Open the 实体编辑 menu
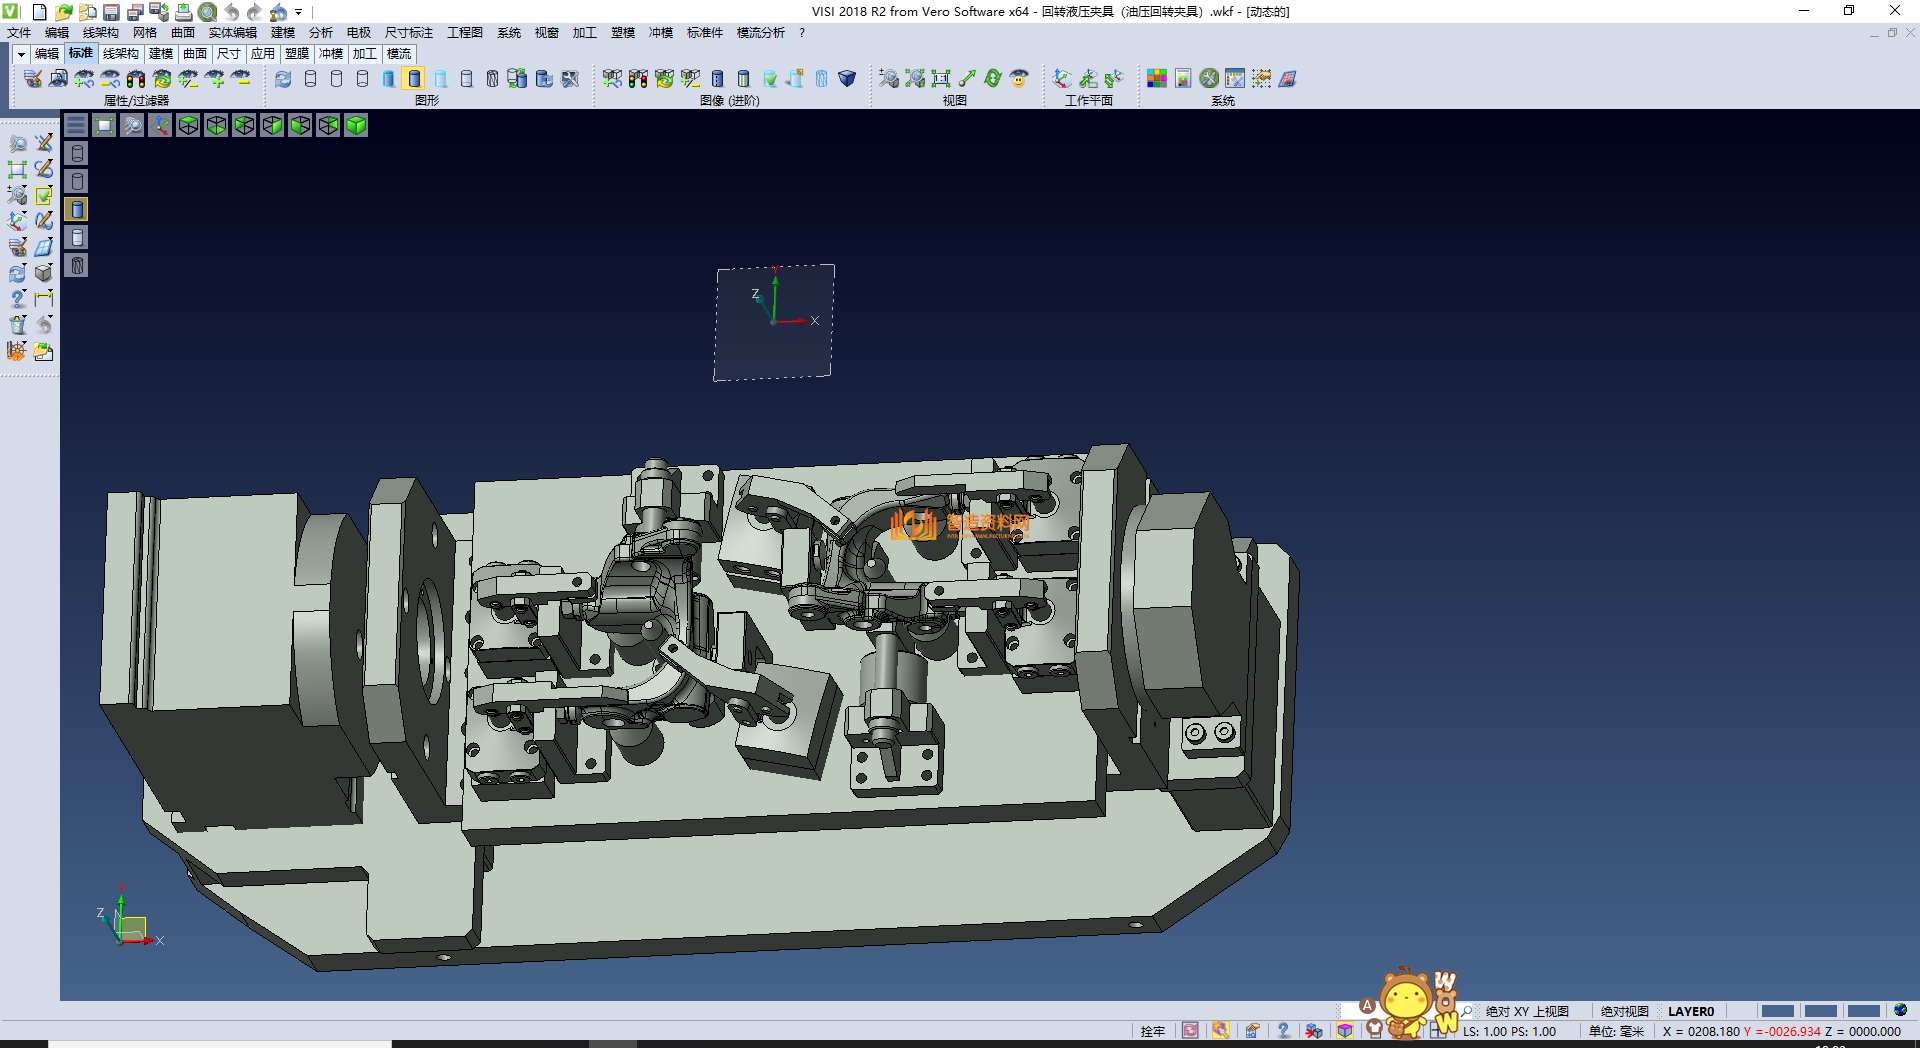 pos(232,33)
